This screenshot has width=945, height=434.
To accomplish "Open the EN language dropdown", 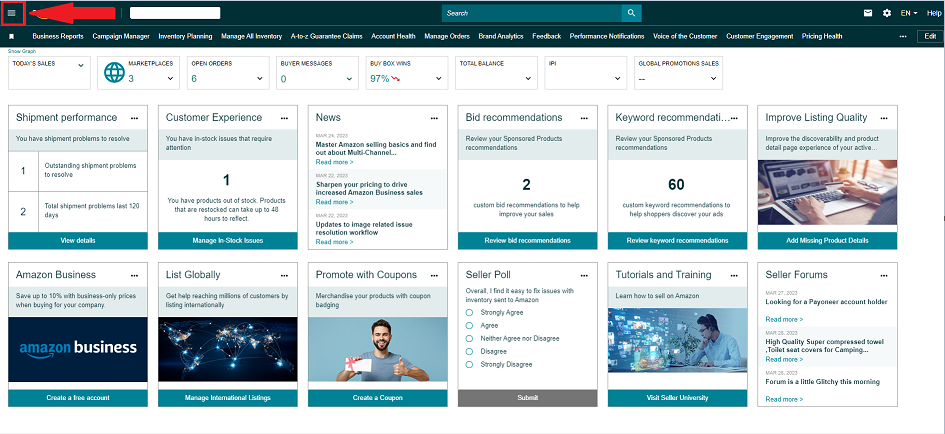I will click(x=909, y=13).
